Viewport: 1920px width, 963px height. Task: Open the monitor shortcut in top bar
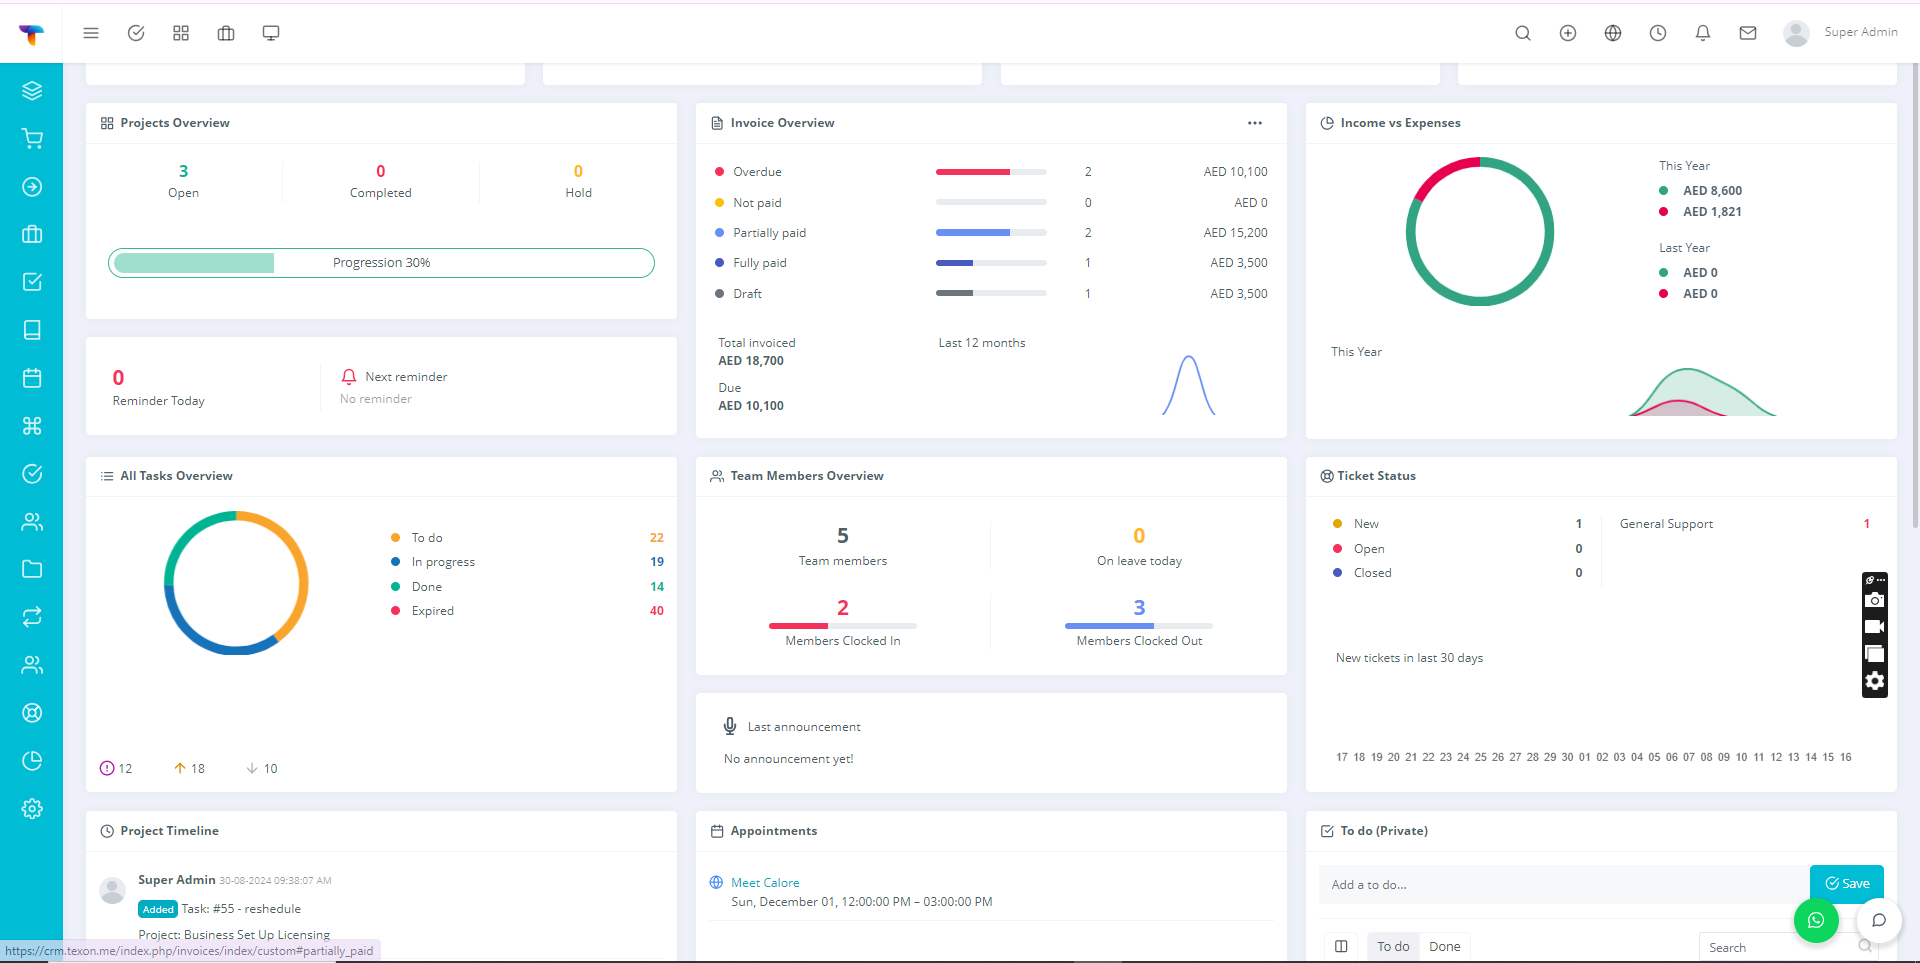(271, 33)
